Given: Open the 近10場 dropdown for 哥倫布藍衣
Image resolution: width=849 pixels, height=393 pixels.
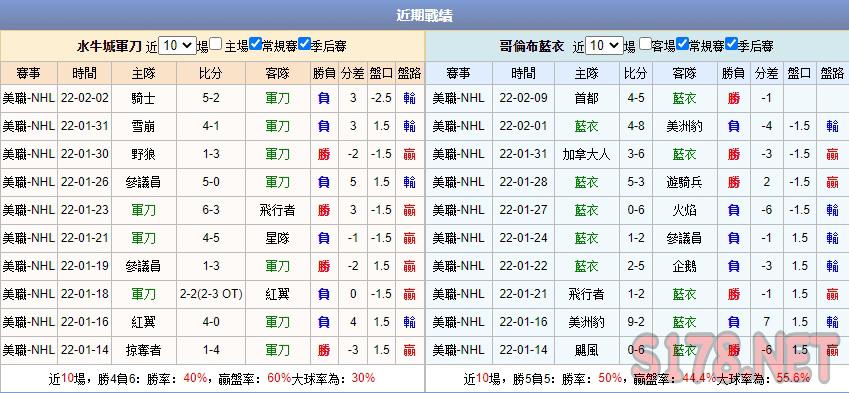Looking at the screenshot, I should [604, 45].
